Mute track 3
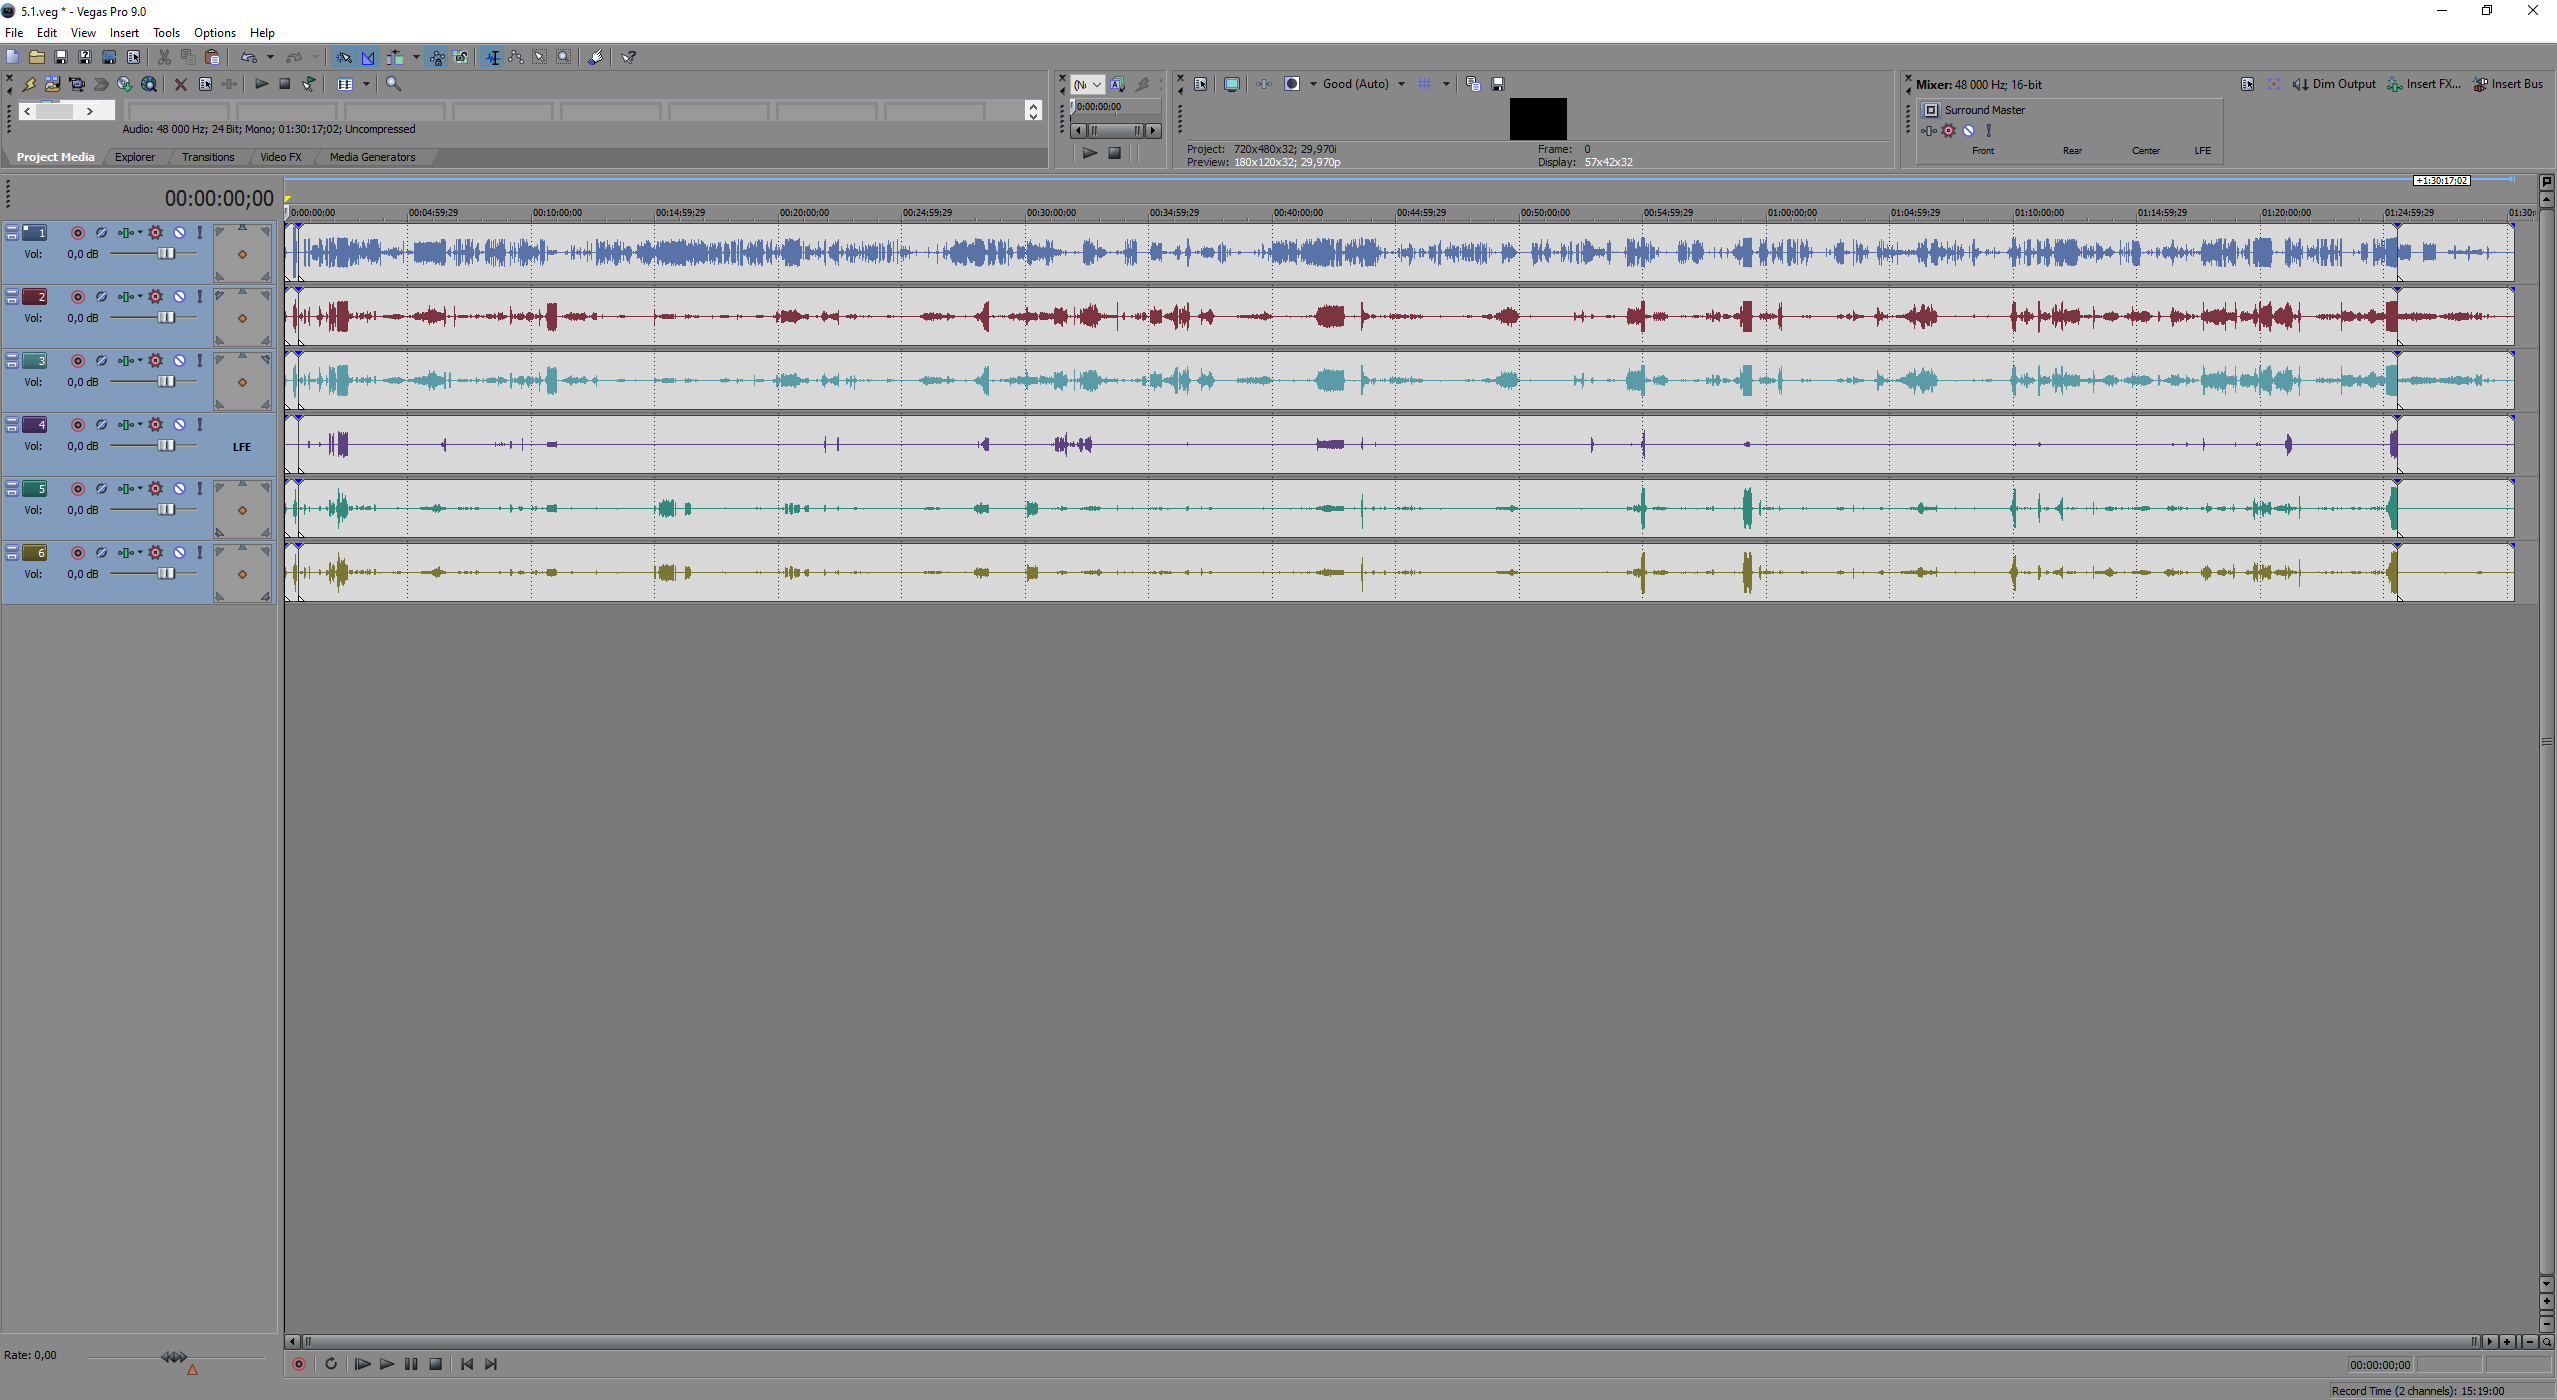 (179, 361)
